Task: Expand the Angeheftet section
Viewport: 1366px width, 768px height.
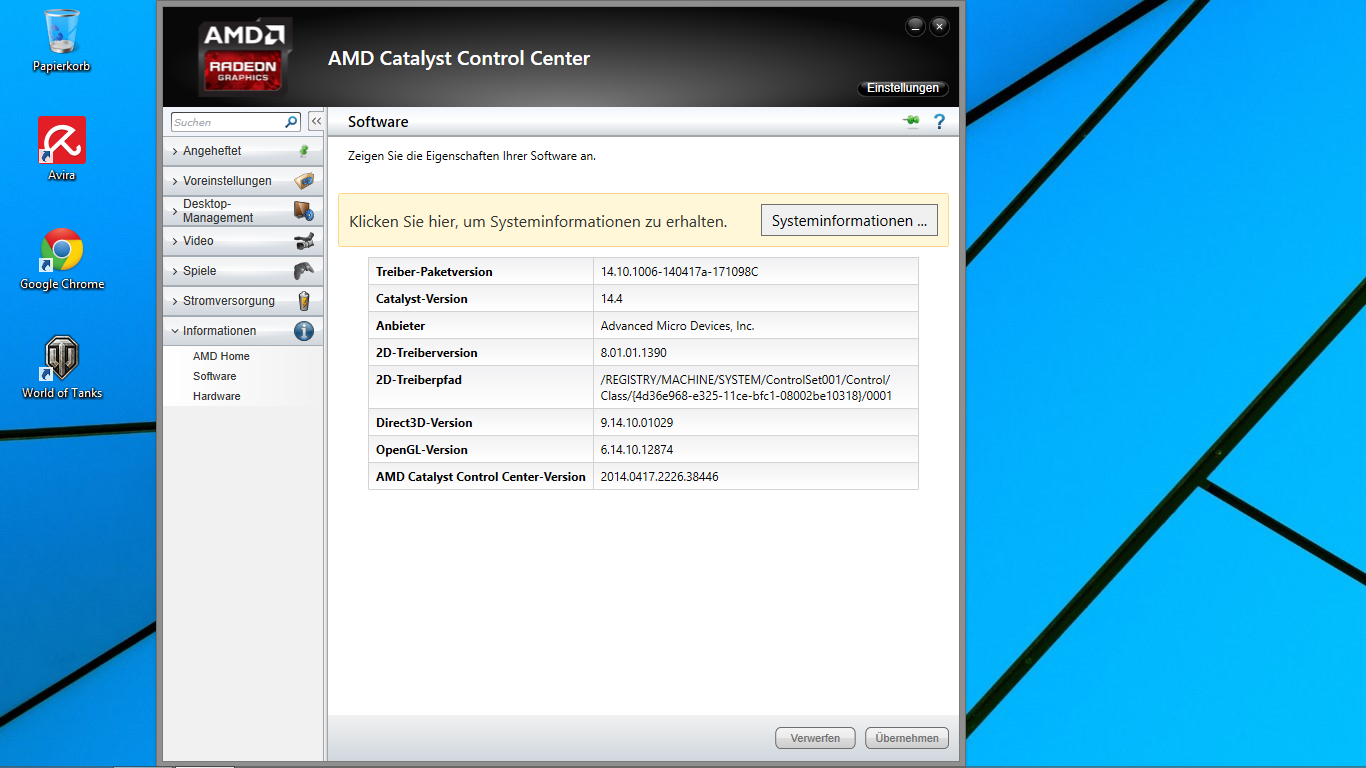Action: (243, 151)
